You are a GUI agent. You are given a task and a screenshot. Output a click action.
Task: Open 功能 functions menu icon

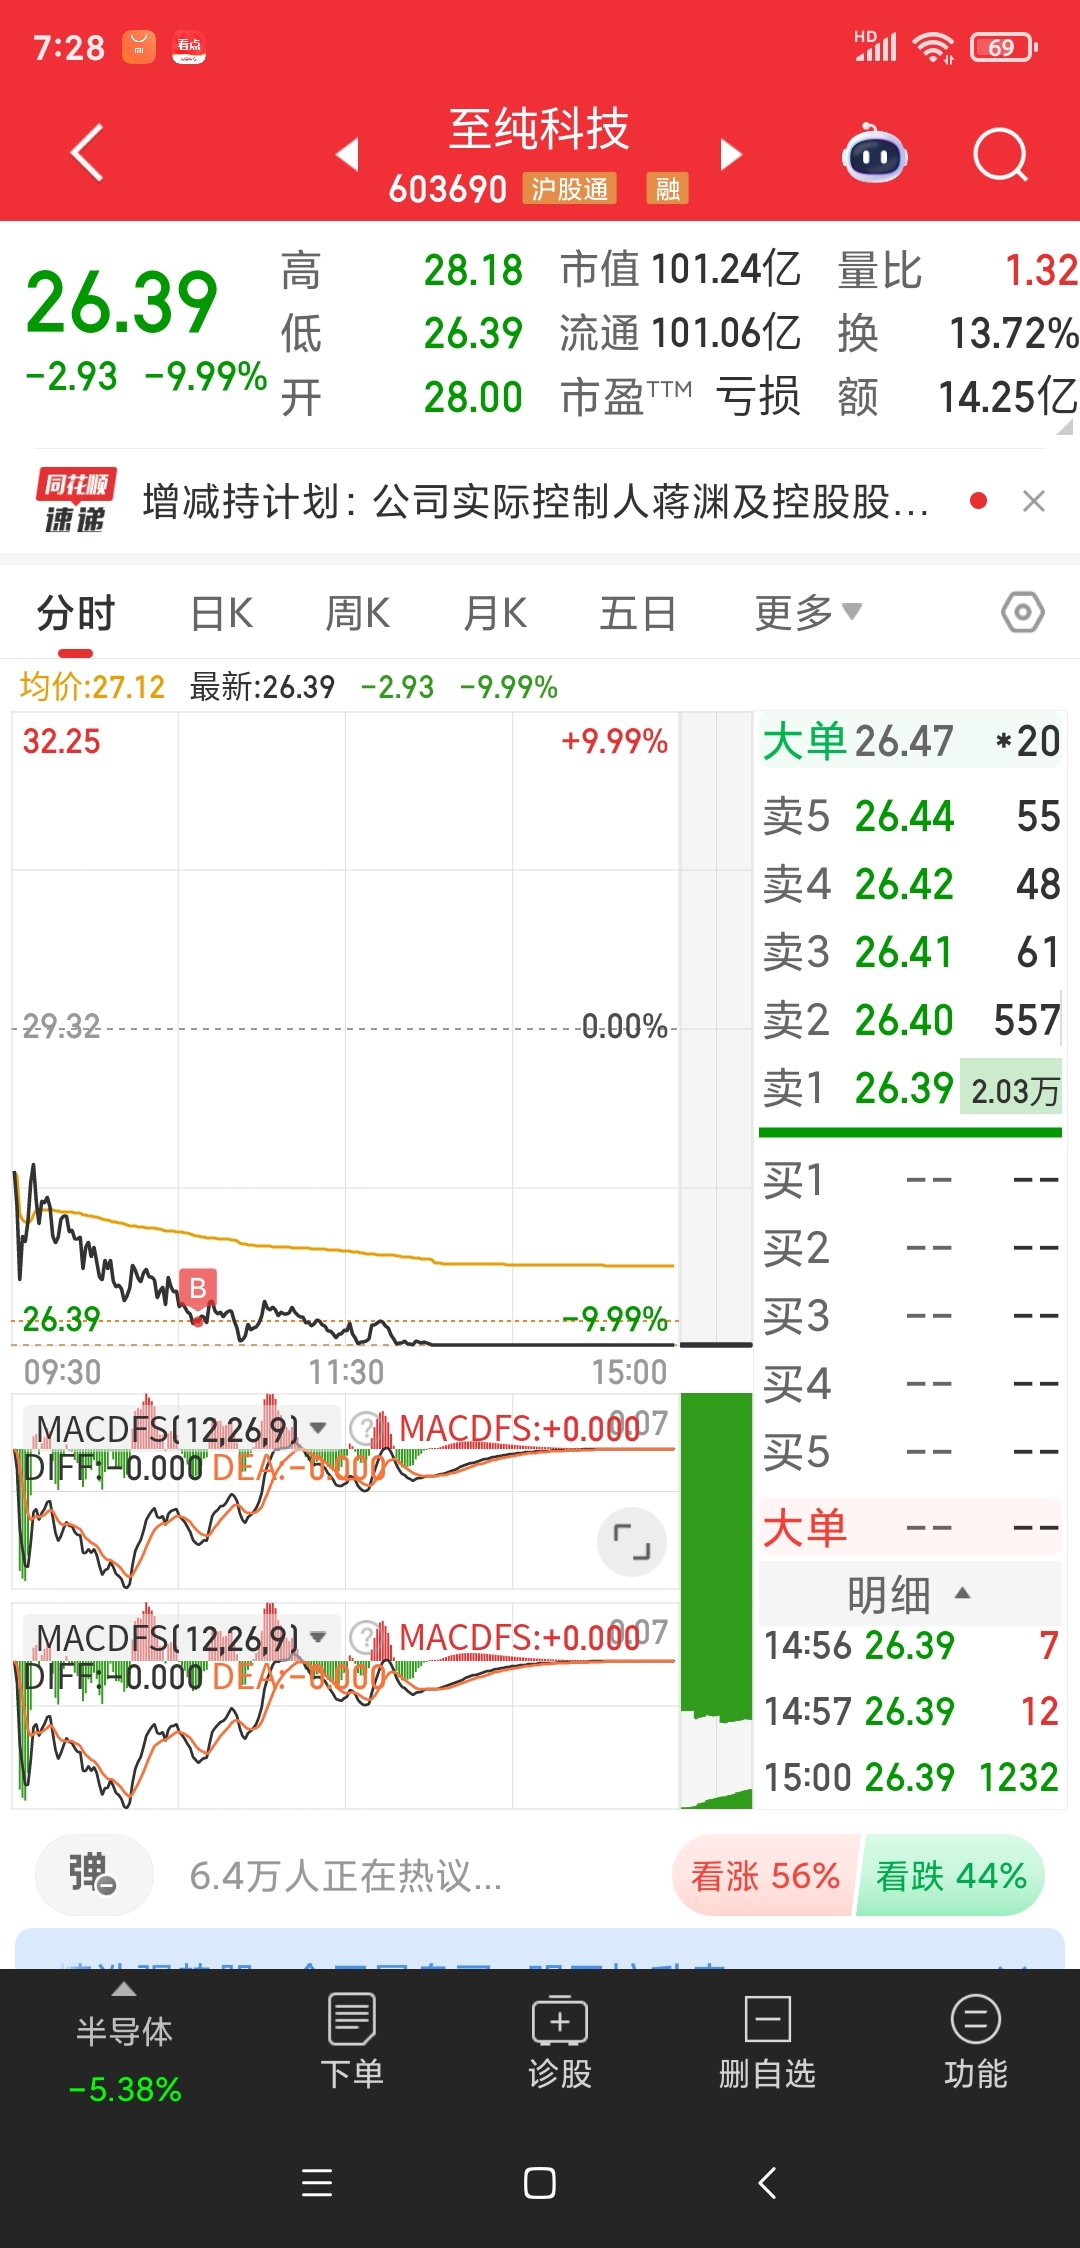click(976, 2041)
